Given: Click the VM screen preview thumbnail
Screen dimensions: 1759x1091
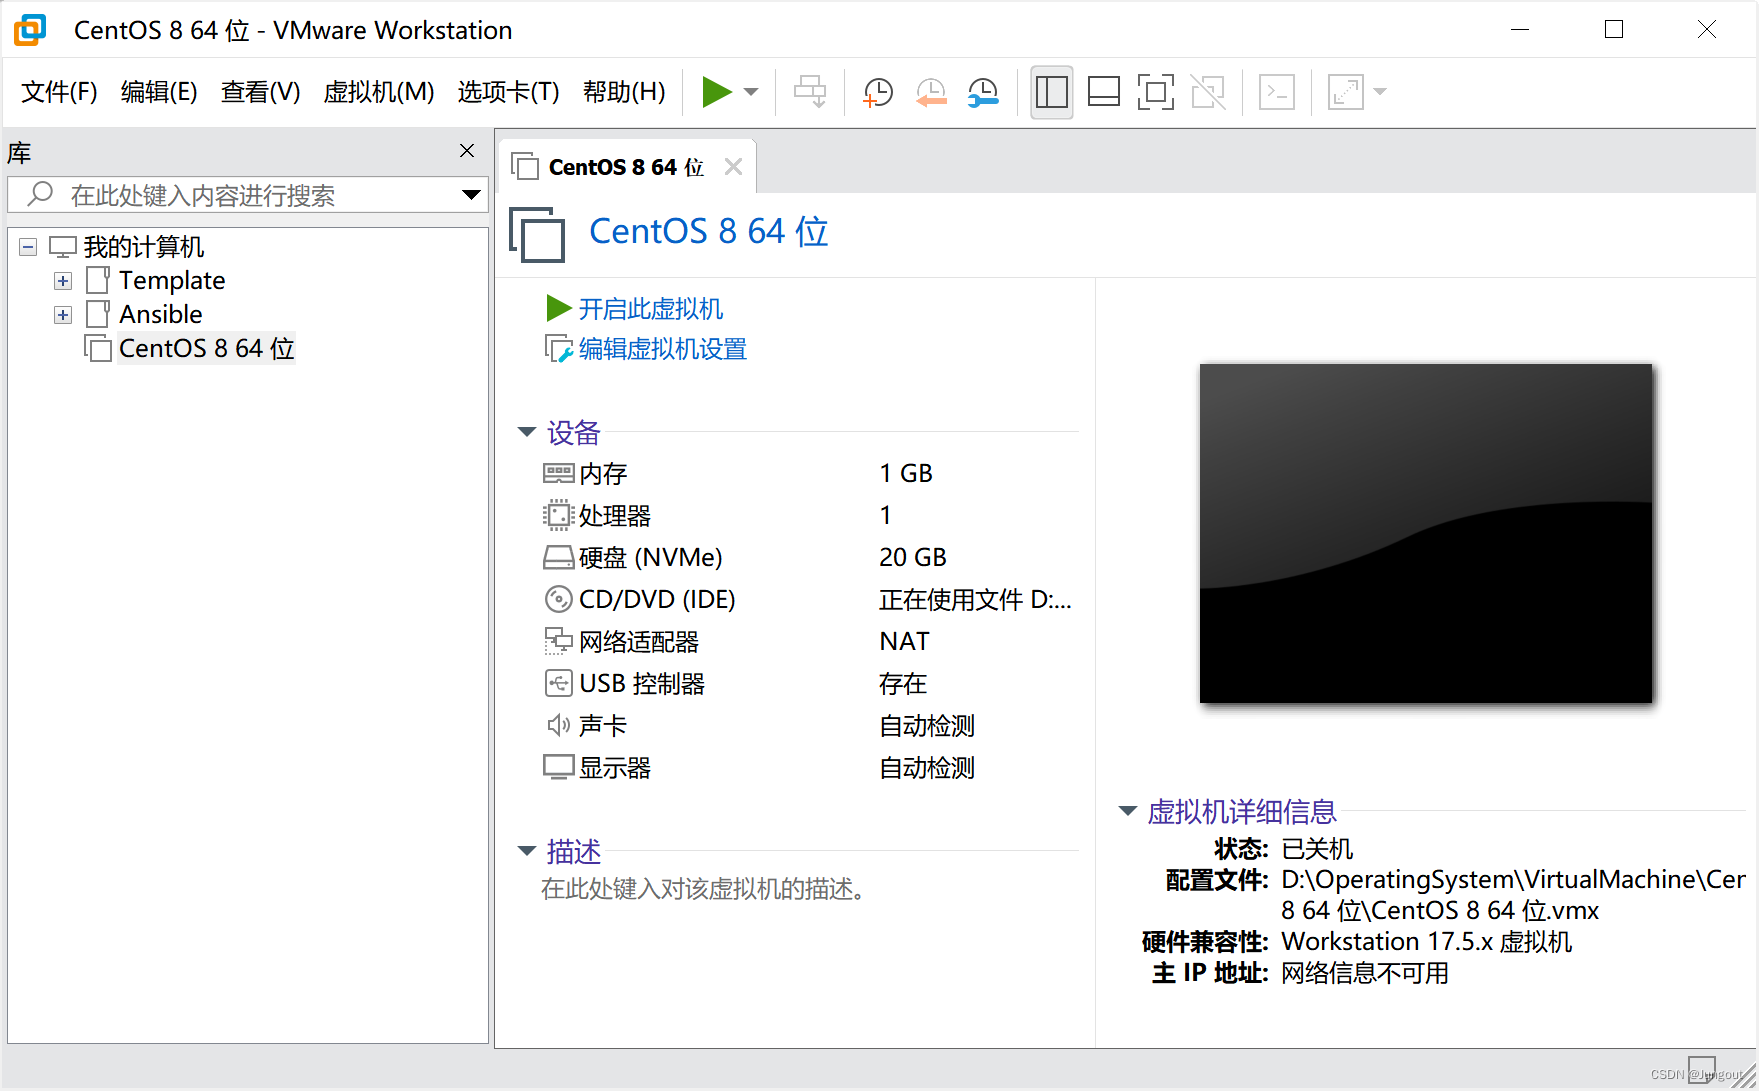Looking at the screenshot, I should [1426, 534].
